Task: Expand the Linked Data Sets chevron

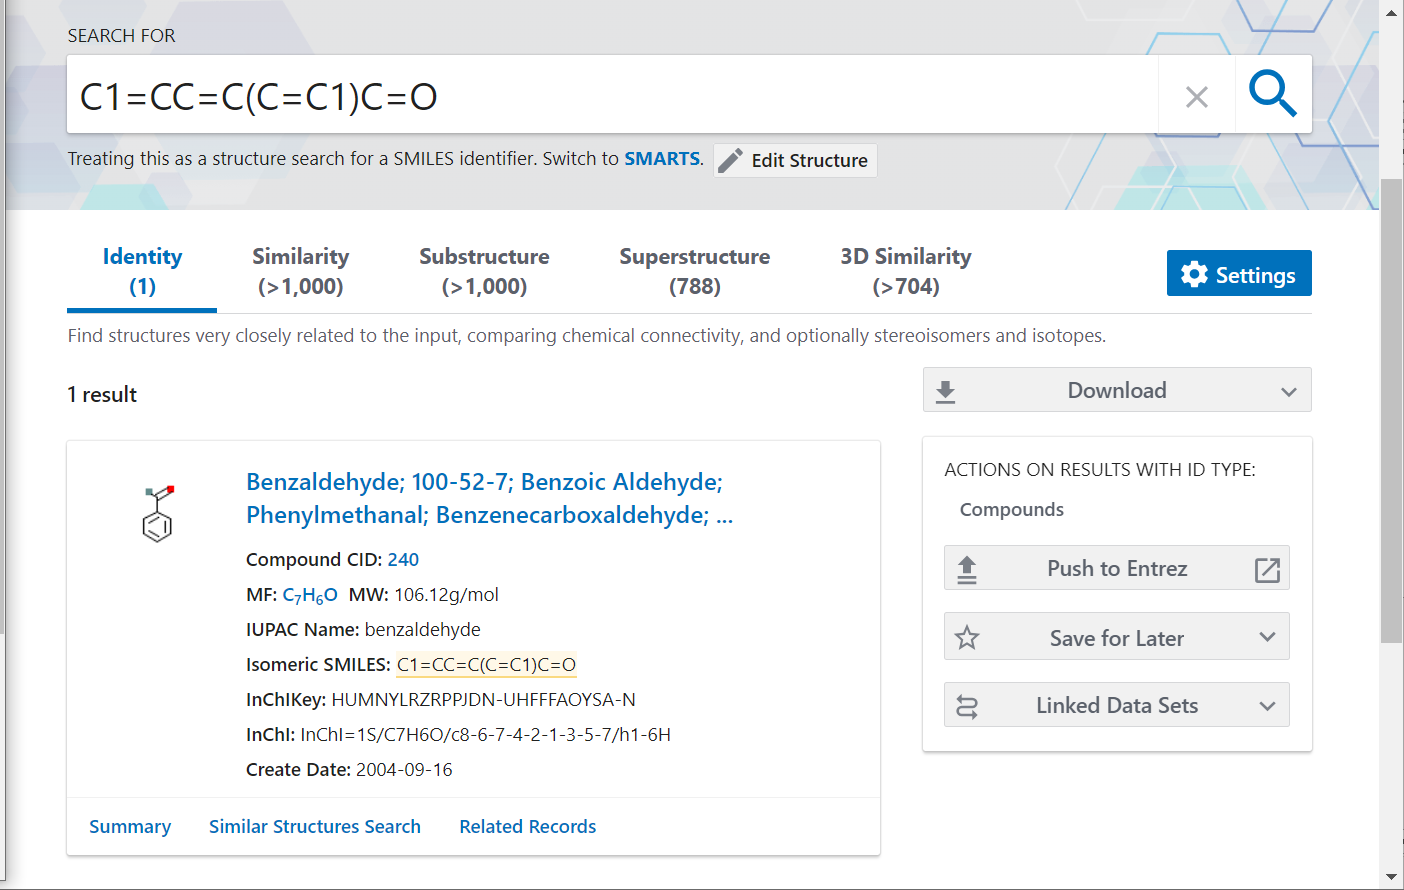Action: click(x=1267, y=706)
